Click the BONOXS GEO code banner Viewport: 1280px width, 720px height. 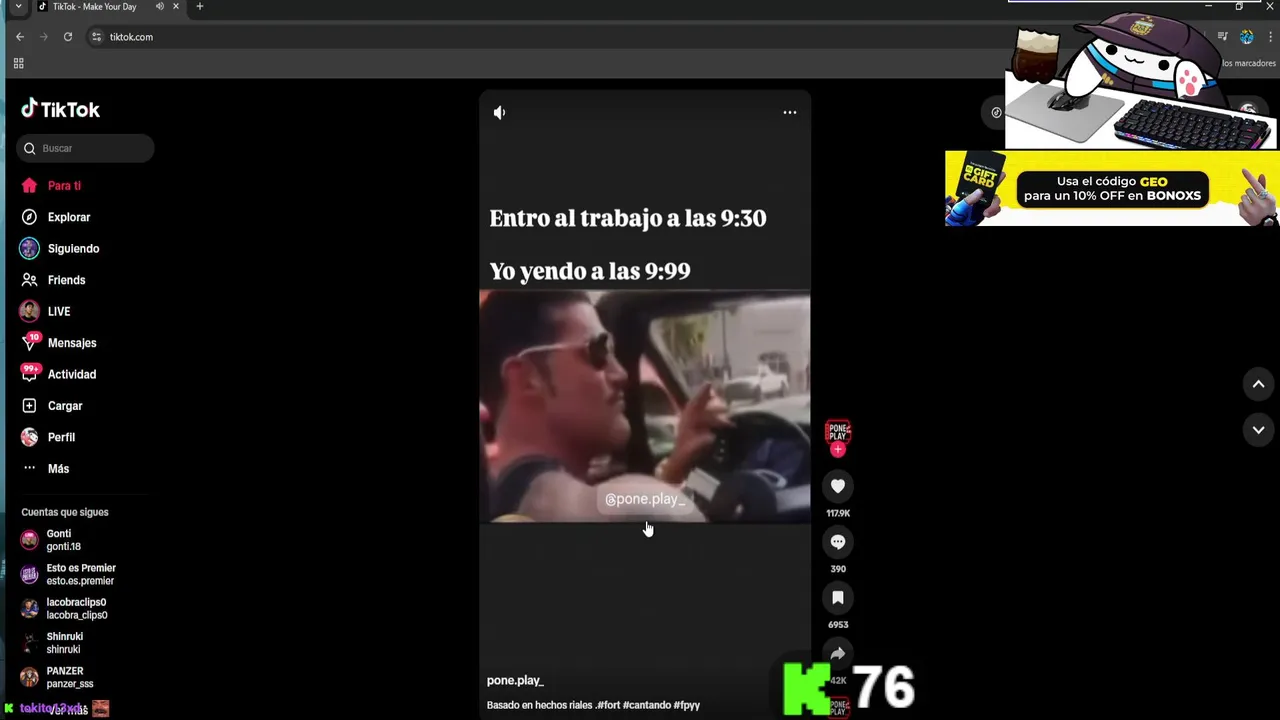tap(1112, 188)
